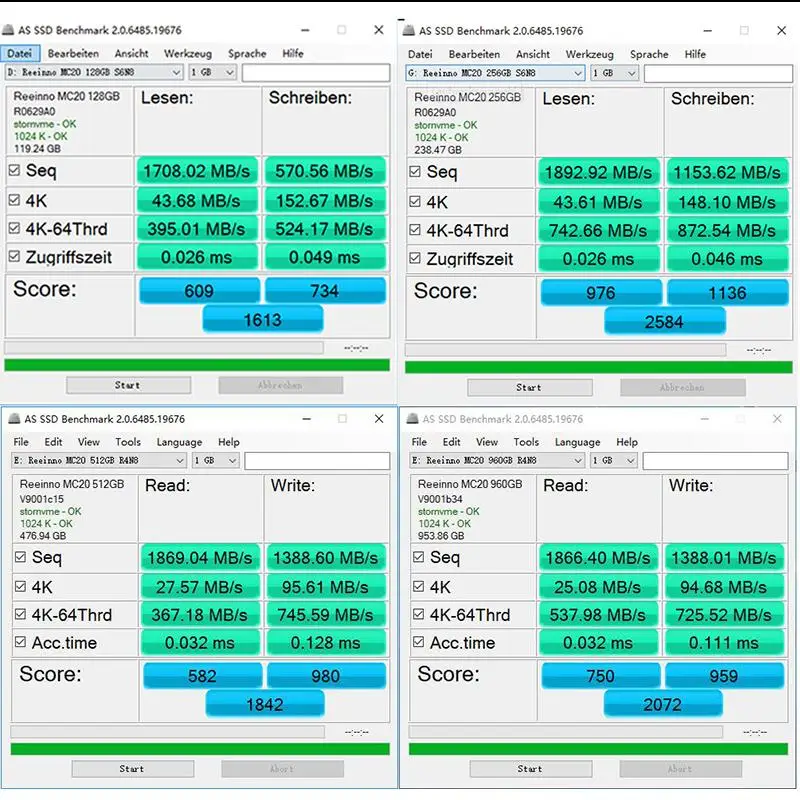Toggle Acc.time checkbox in the 512GB window
Screen dimensions: 800x800
(20, 642)
